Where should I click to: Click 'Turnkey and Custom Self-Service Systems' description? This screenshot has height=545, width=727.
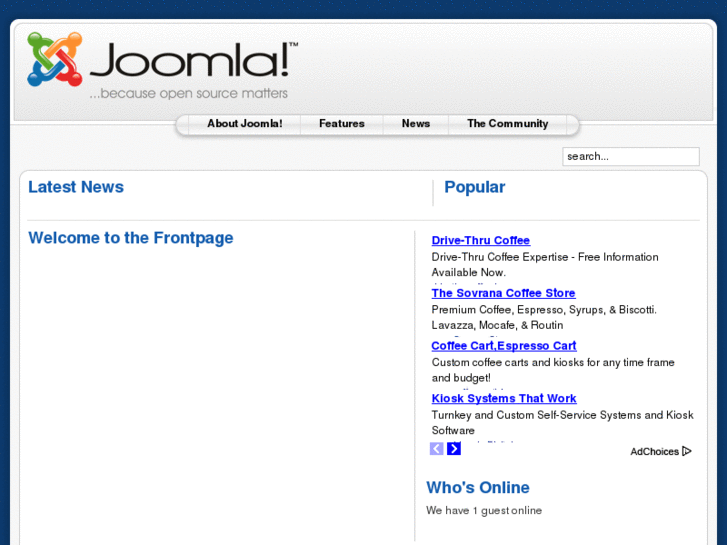tap(562, 423)
